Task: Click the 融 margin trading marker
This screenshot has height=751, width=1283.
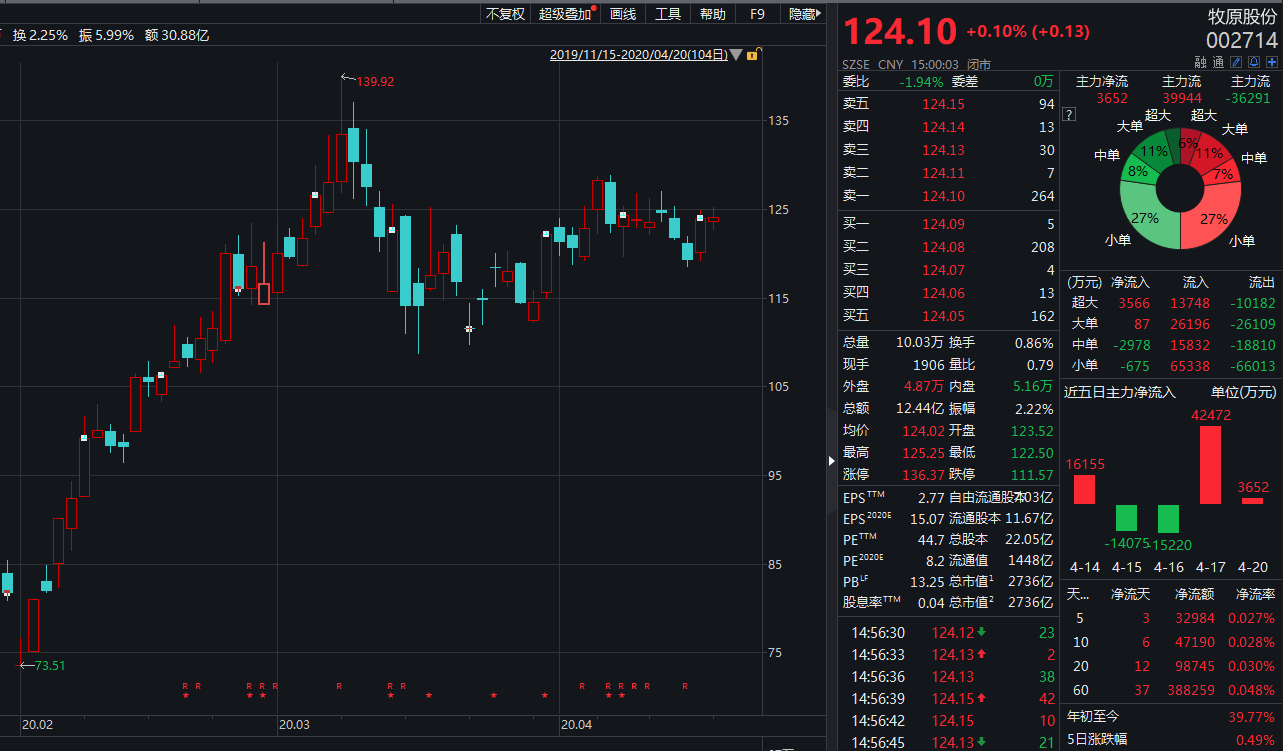Action: click(x=1201, y=62)
